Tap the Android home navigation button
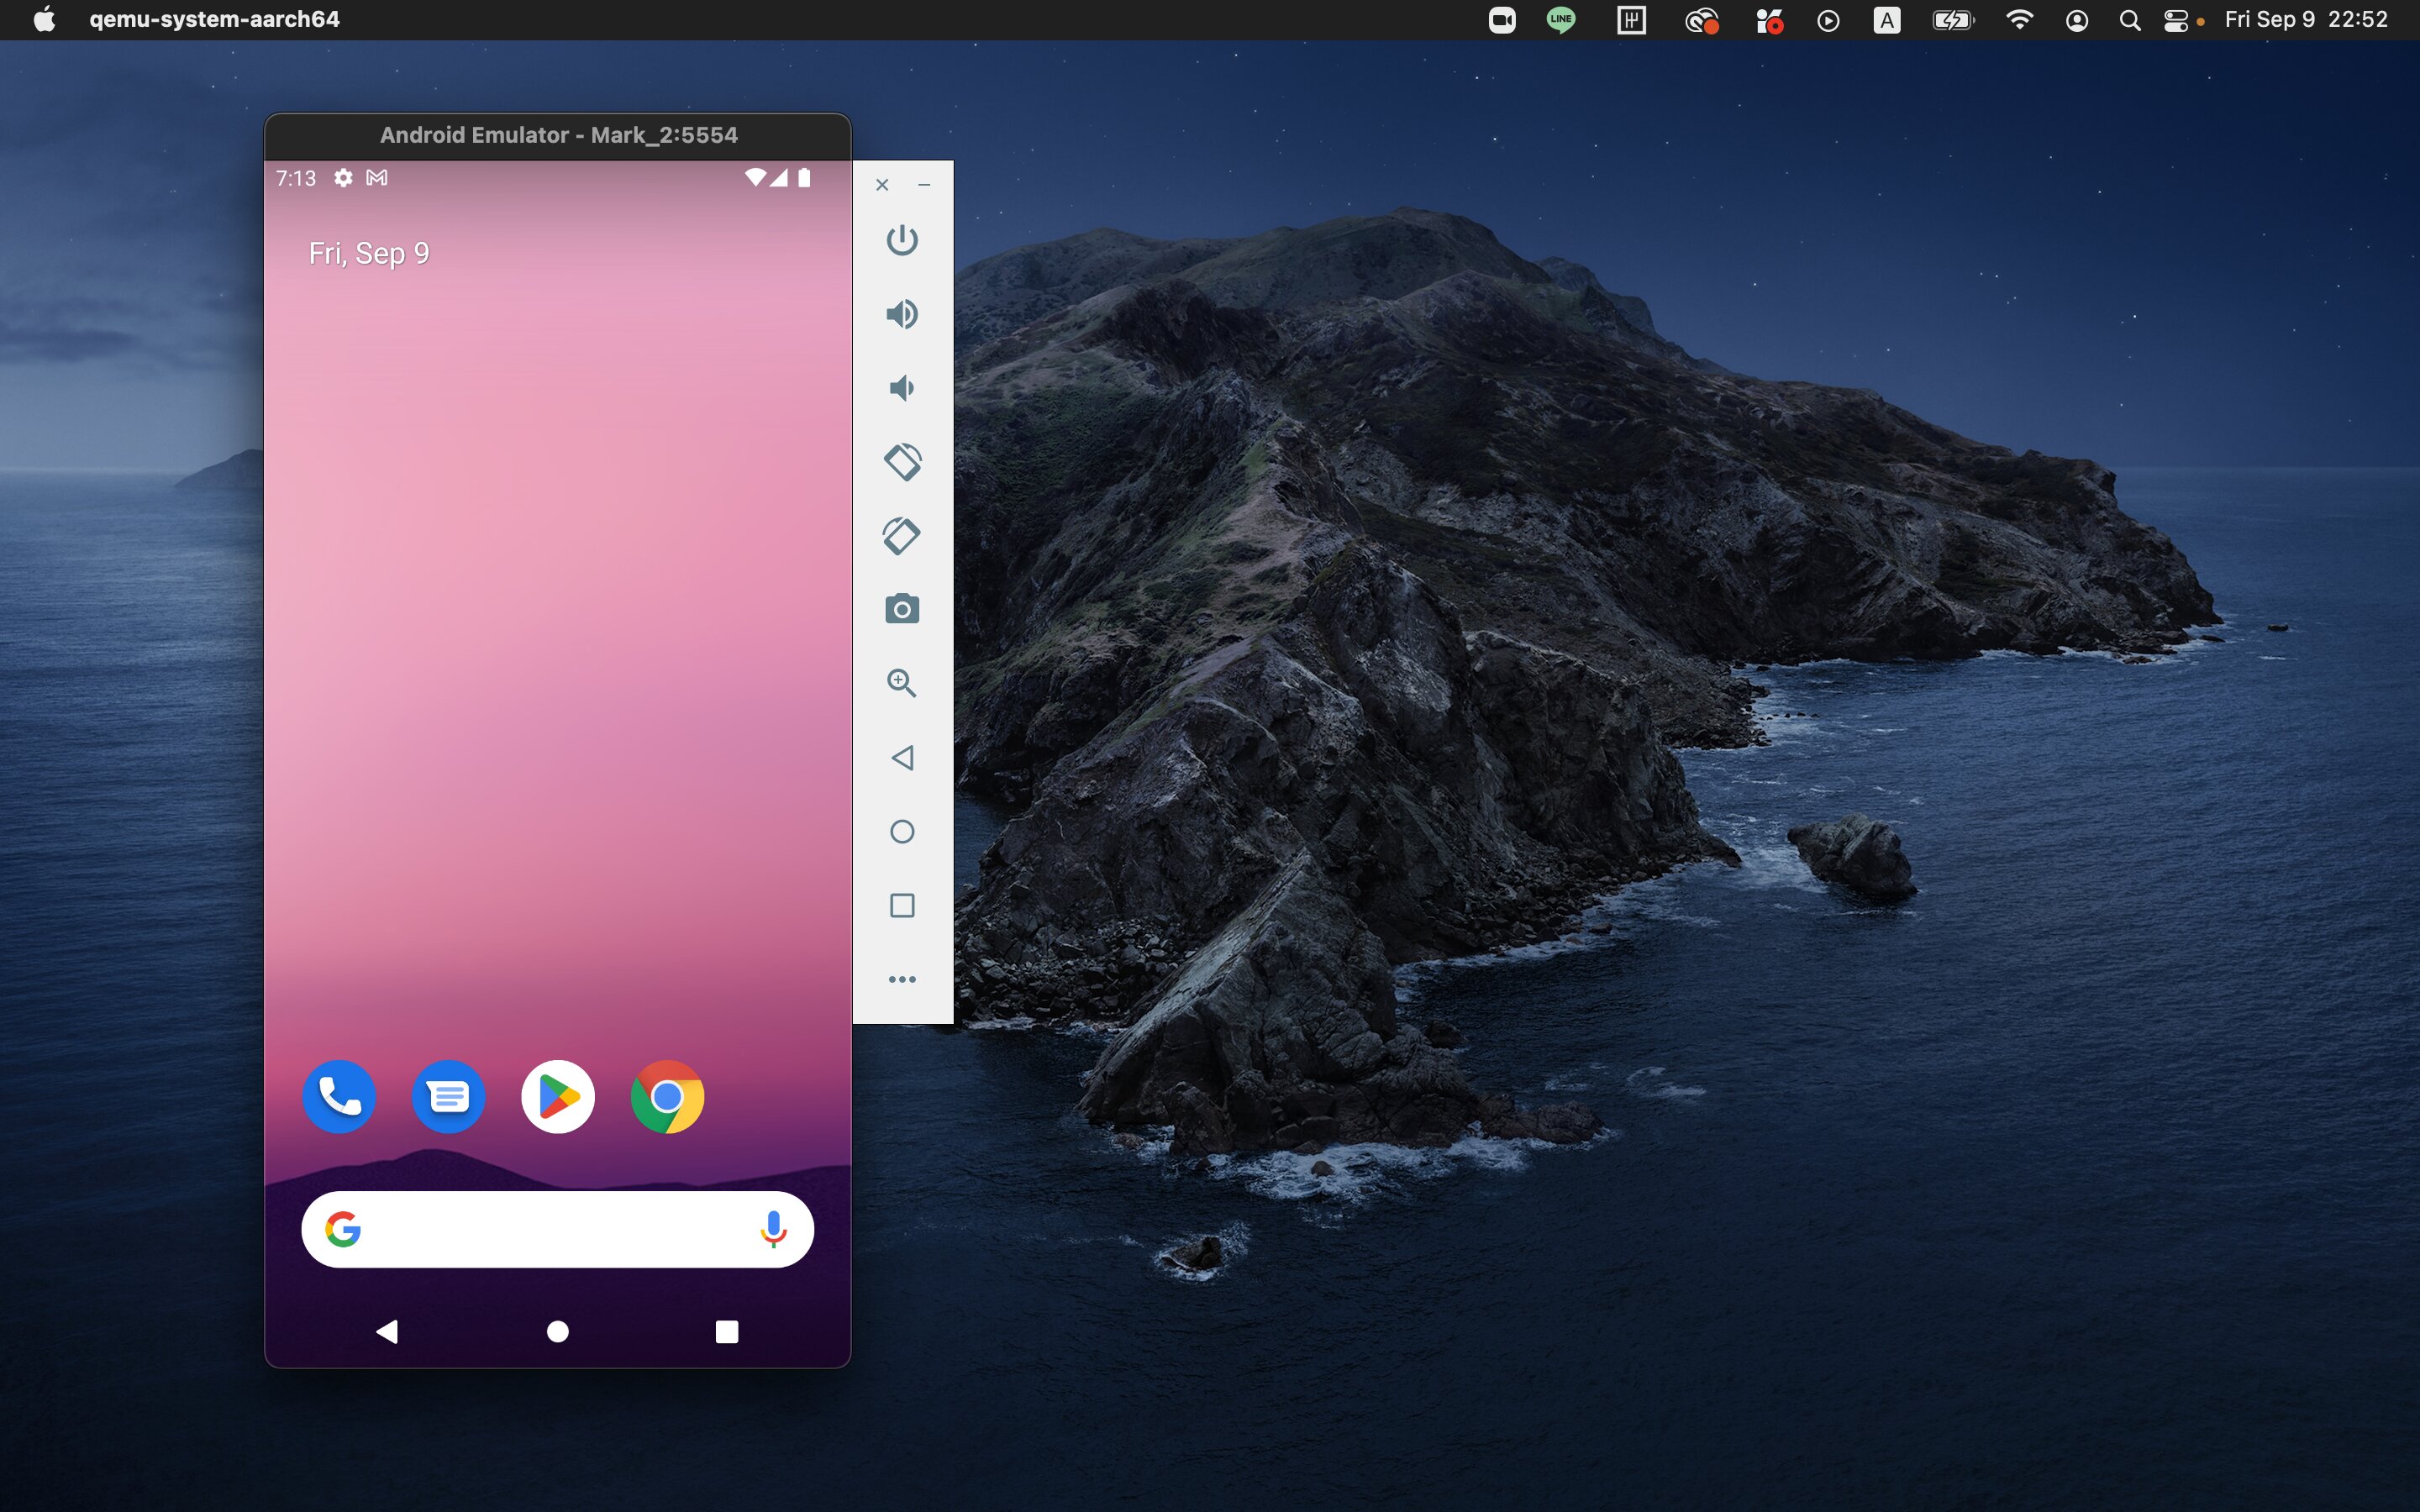This screenshot has width=2420, height=1512. (558, 1331)
